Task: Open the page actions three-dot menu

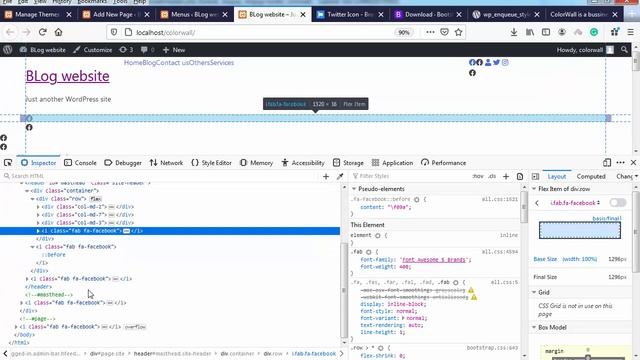Action: 430,32
